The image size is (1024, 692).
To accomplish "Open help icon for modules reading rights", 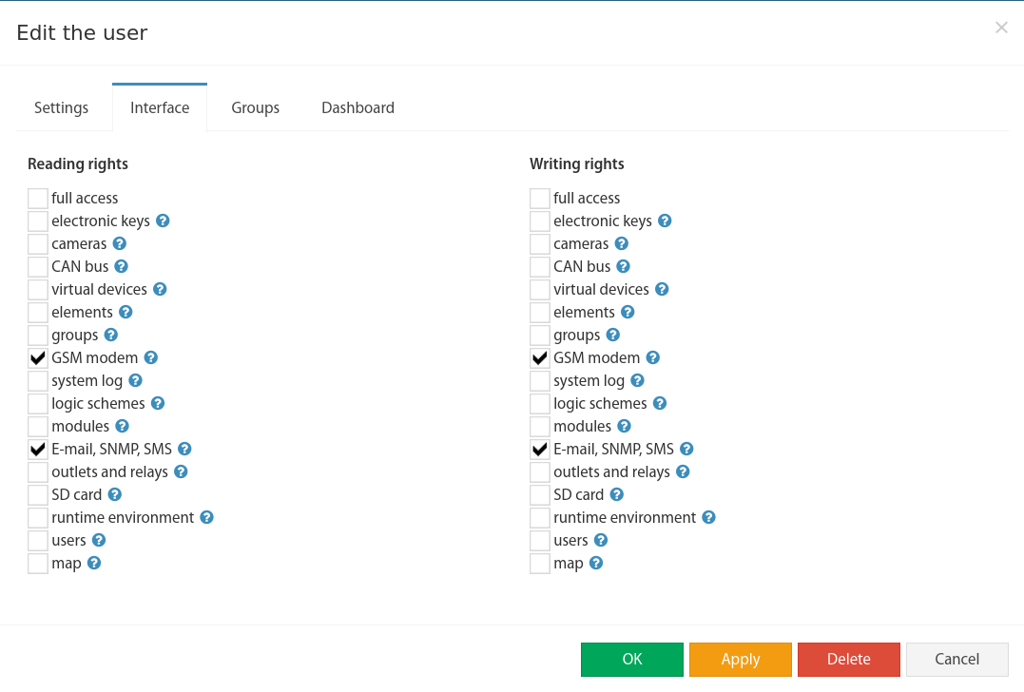I will click(x=122, y=426).
